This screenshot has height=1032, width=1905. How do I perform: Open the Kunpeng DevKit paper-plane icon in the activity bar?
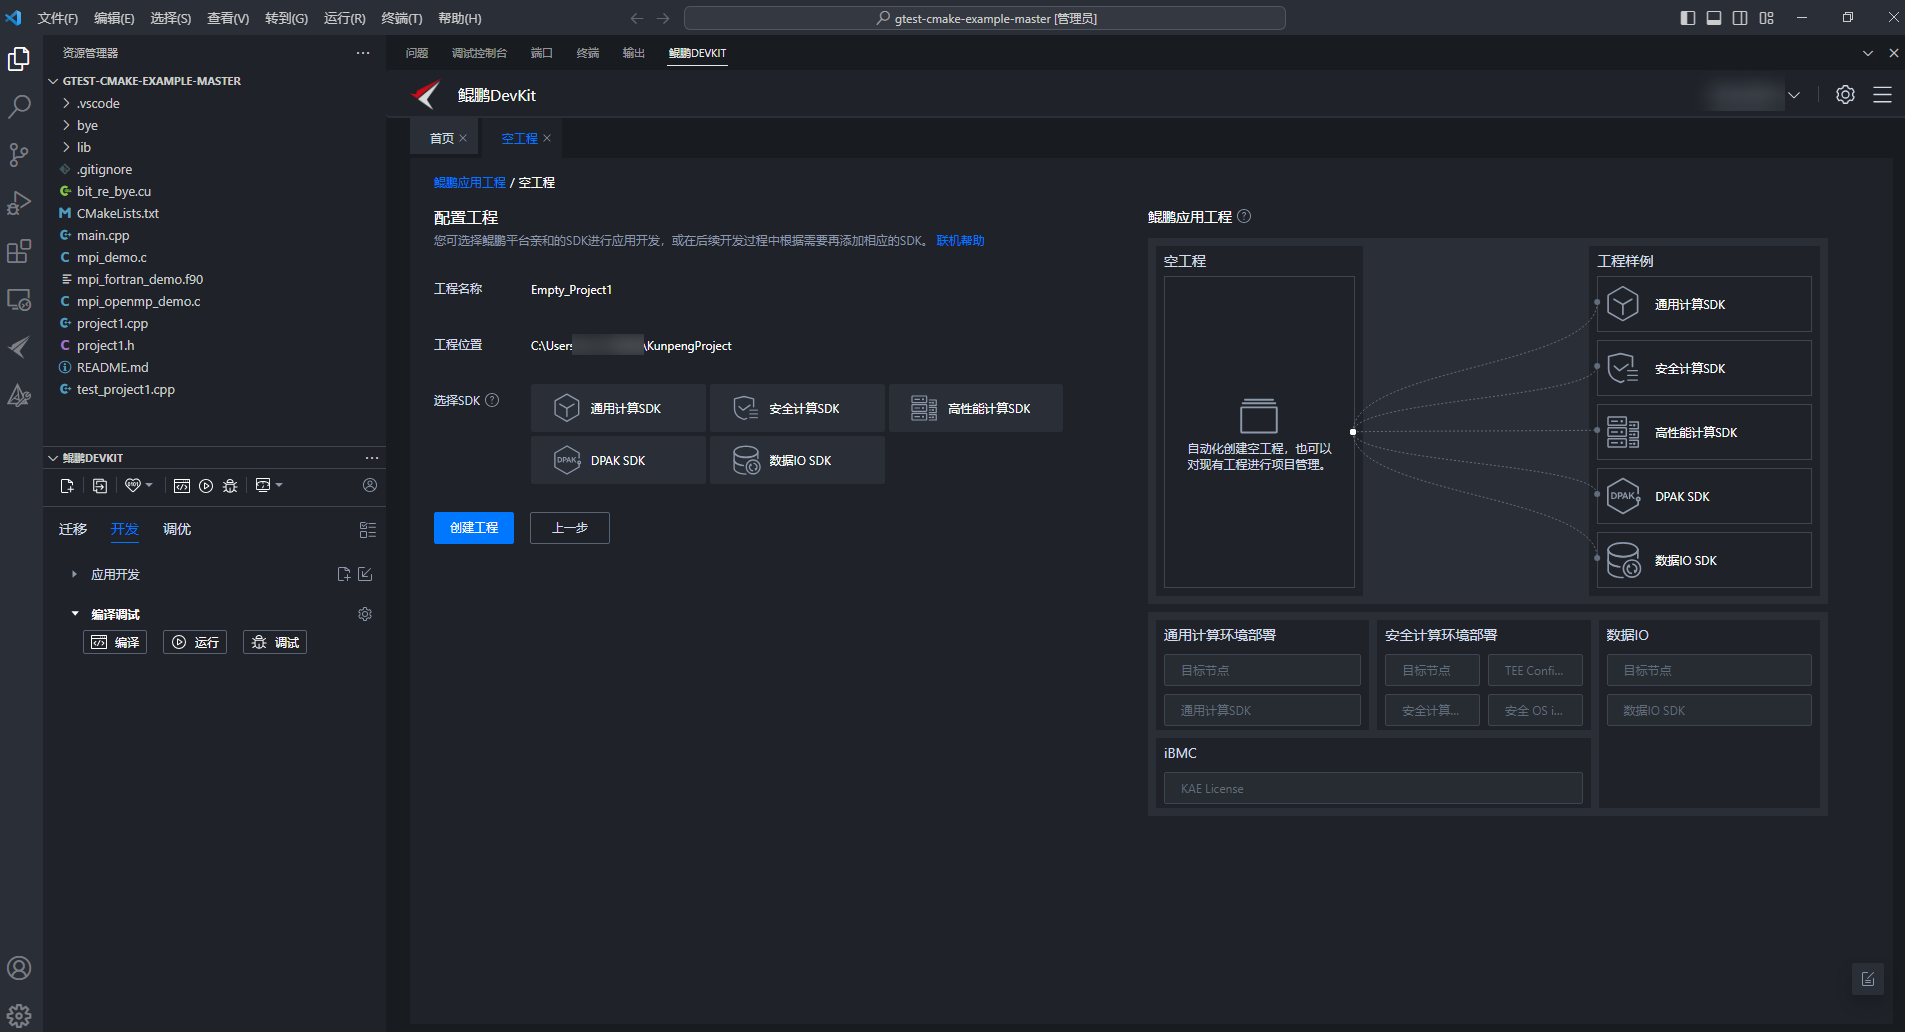tap(19, 347)
